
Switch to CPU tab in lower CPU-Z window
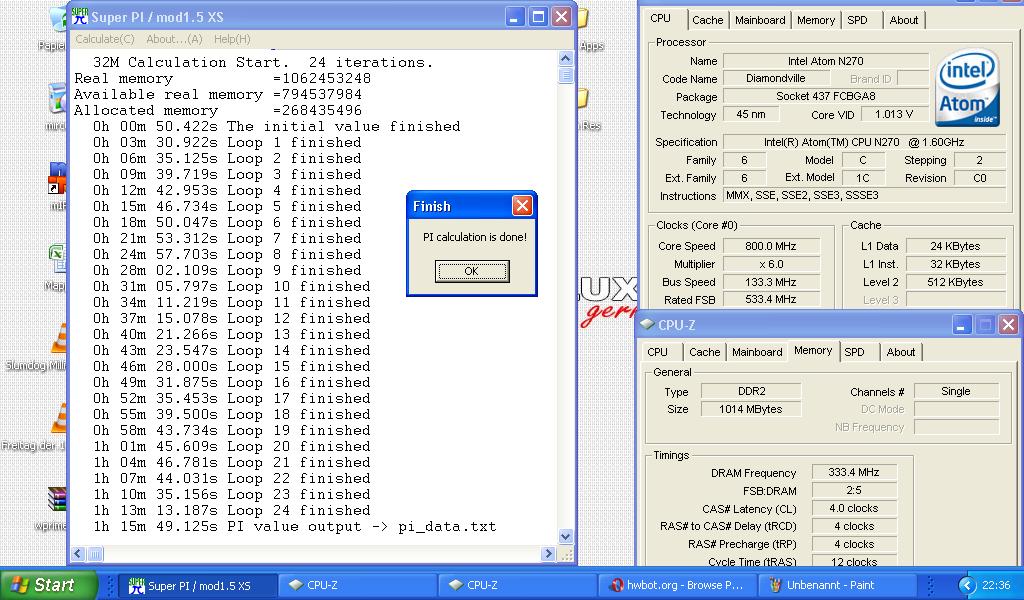click(x=658, y=352)
